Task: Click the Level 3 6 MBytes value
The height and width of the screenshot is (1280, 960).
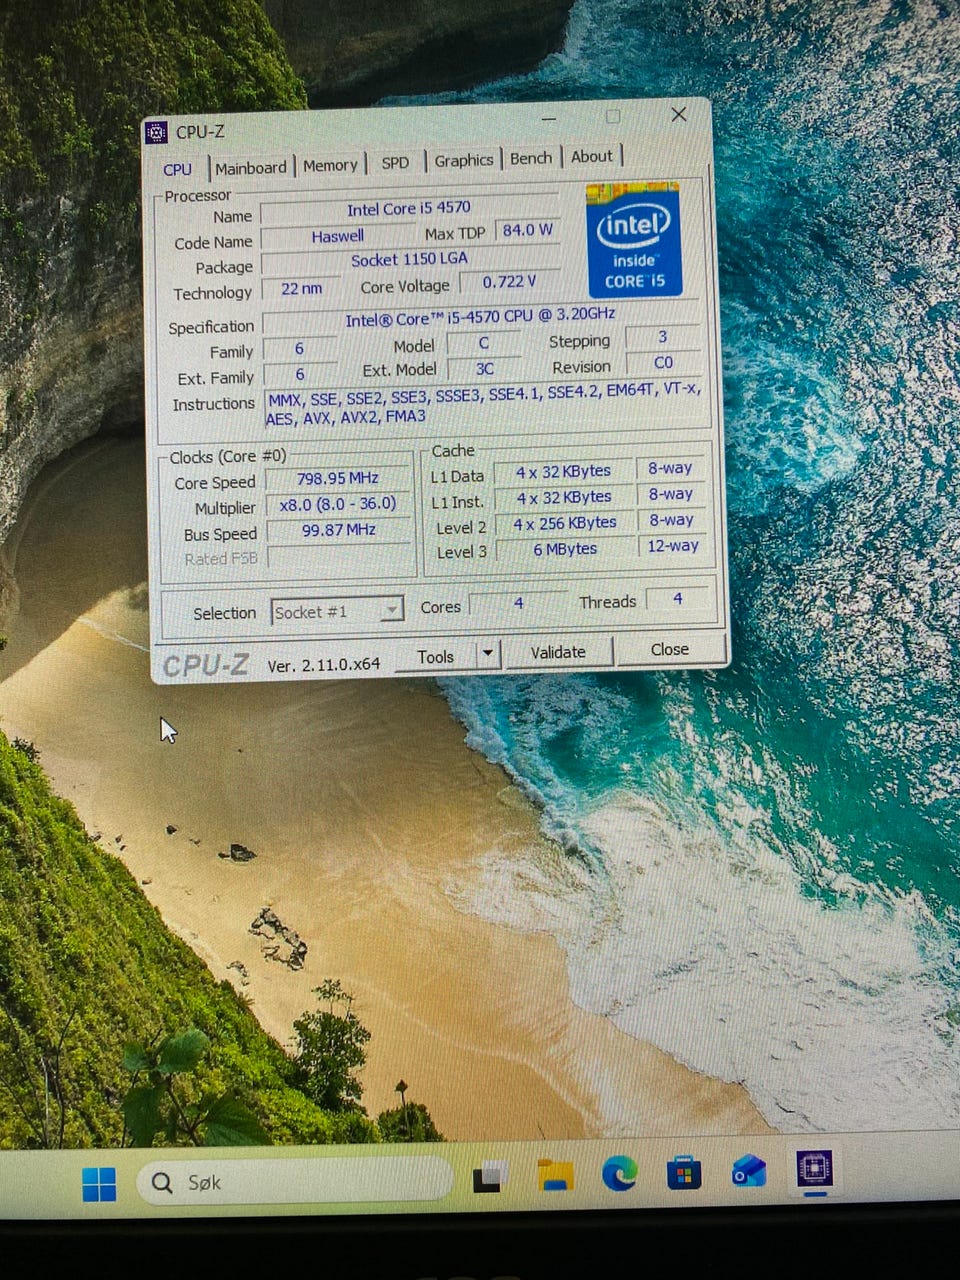Action: click(x=565, y=549)
